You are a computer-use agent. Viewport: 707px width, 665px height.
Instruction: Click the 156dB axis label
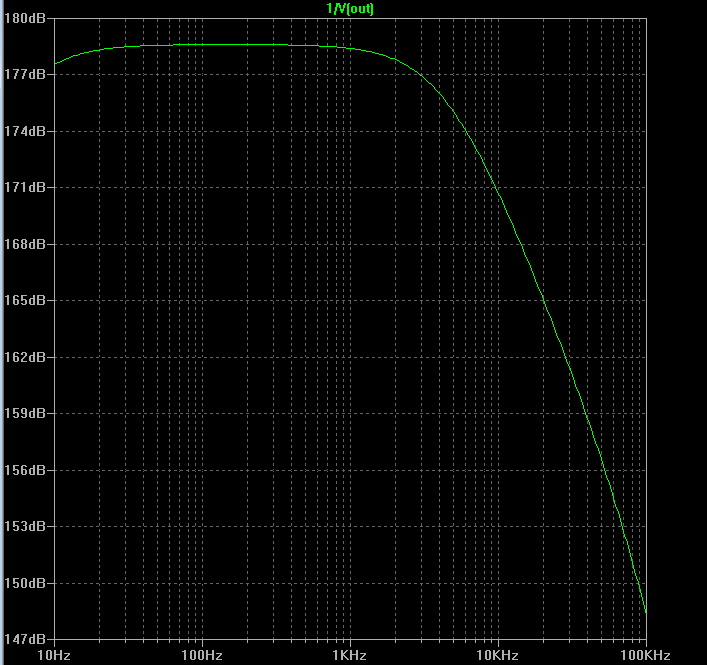25,470
